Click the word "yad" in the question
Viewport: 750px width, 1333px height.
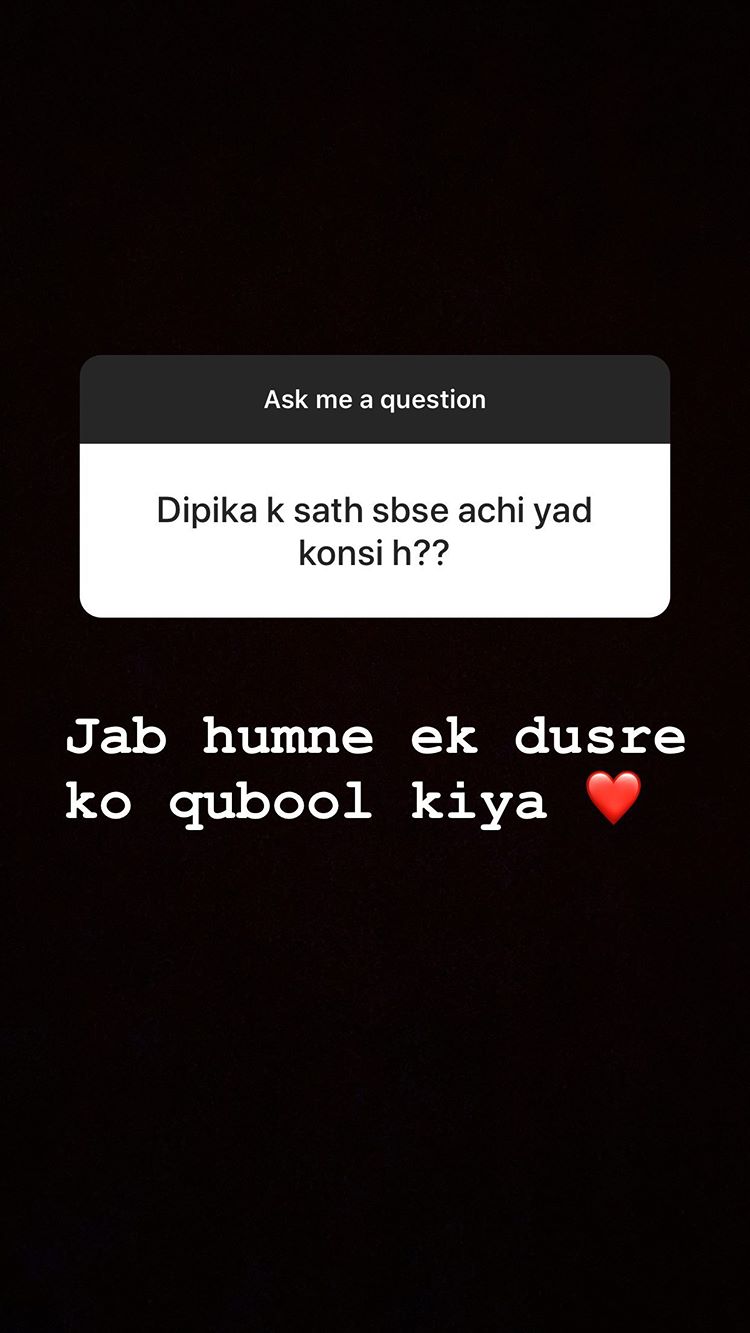563,511
